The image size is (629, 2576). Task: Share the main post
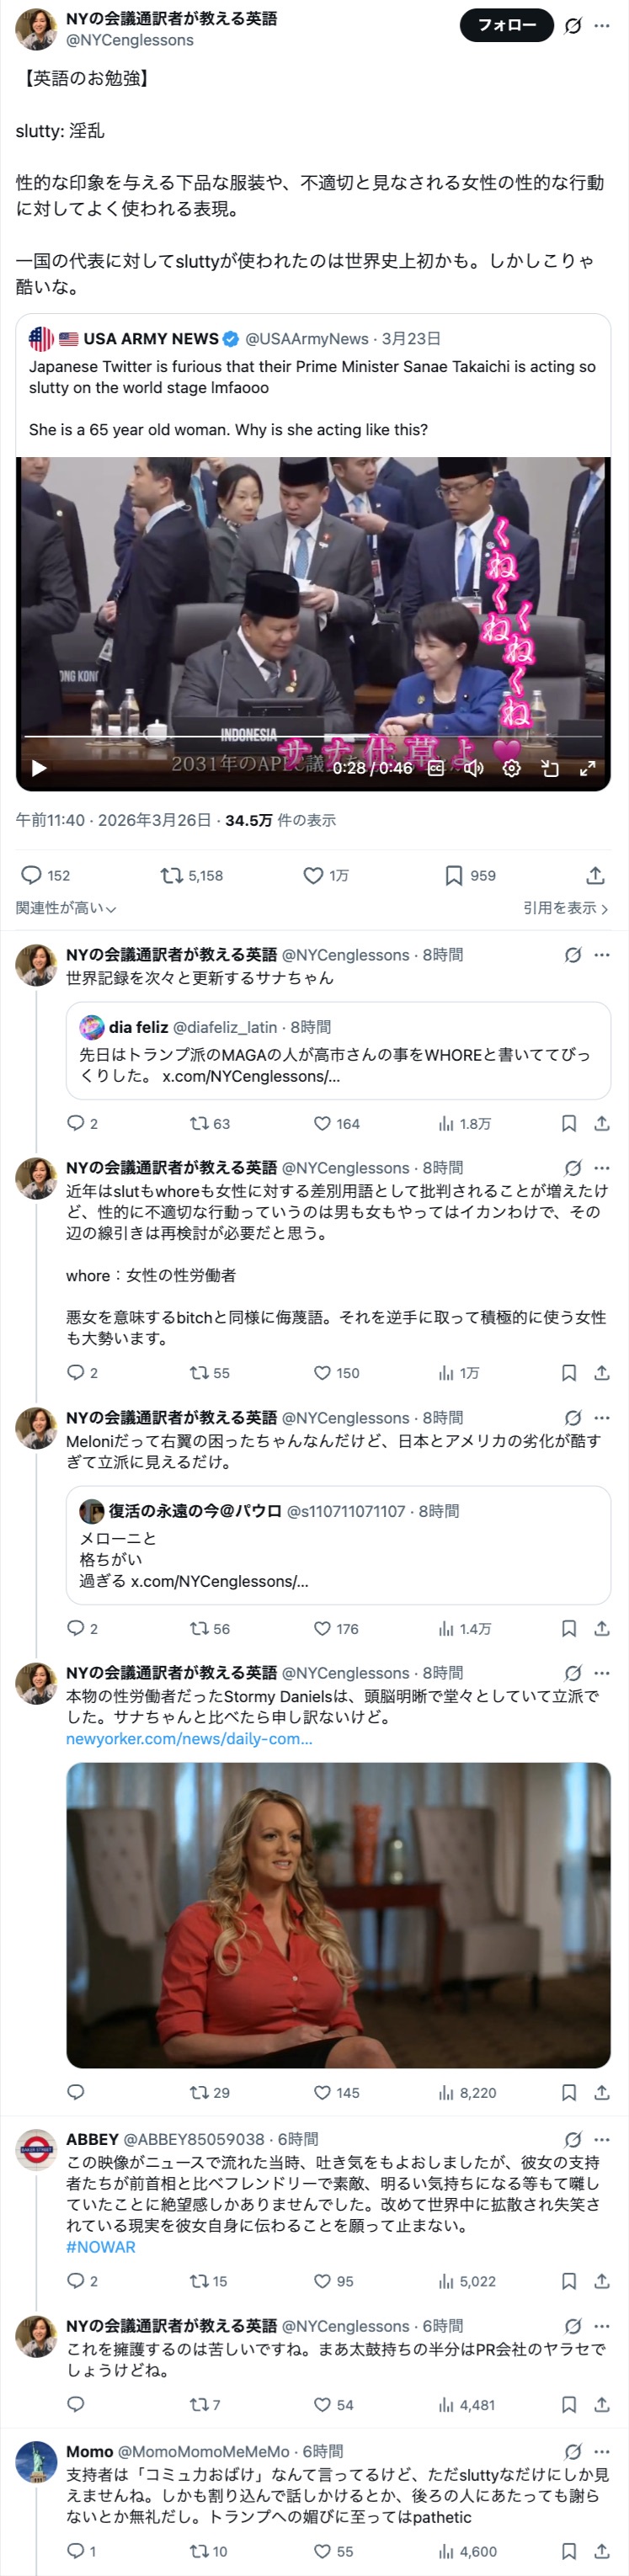[x=595, y=875]
